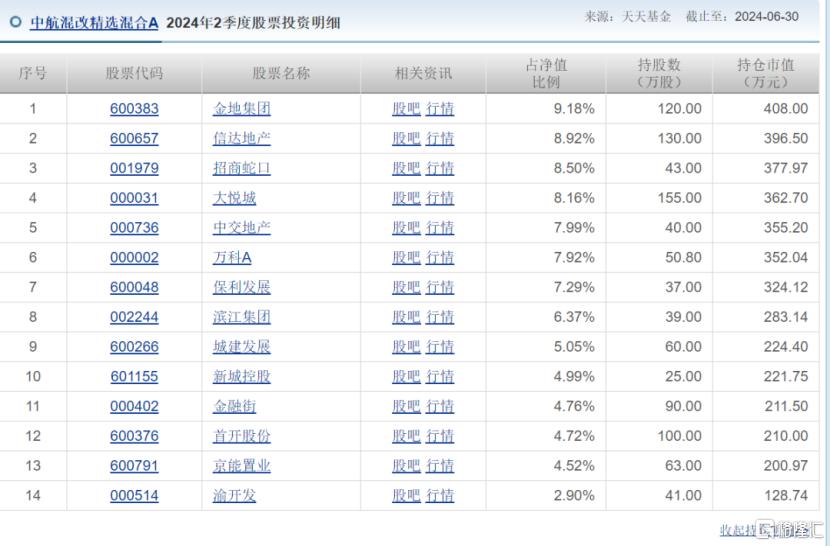
Task: View 行情 quotes for 中交地产
Action: click(x=440, y=227)
